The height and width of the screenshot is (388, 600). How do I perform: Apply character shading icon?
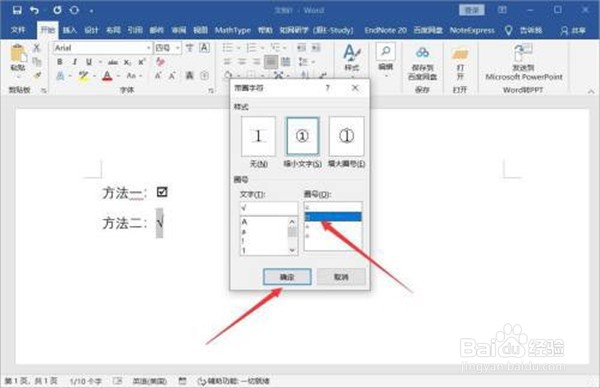click(189, 76)
